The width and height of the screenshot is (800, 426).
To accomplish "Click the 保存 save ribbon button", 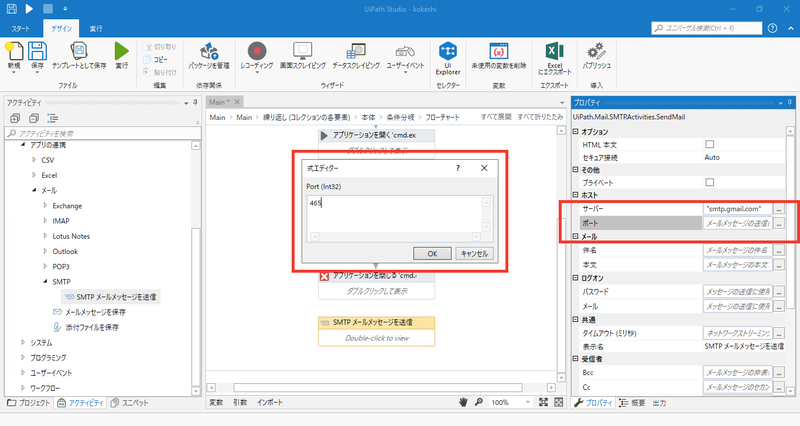I will pos(37,56).
